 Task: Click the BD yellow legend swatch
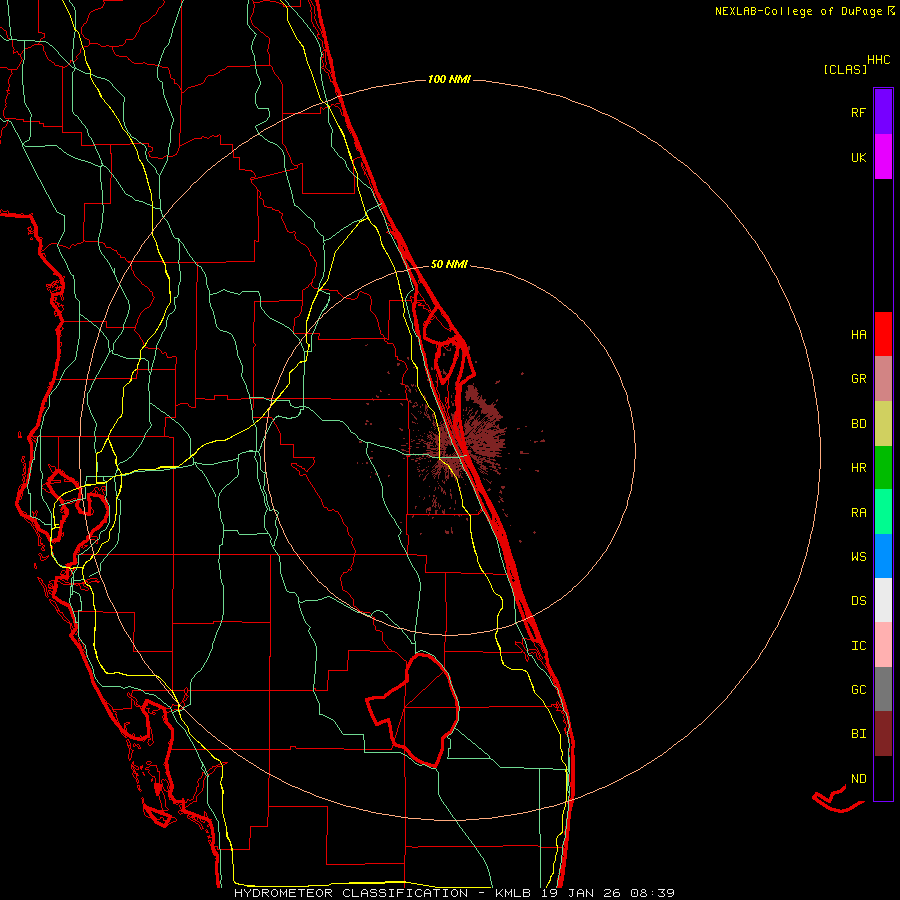coord(883,424)
